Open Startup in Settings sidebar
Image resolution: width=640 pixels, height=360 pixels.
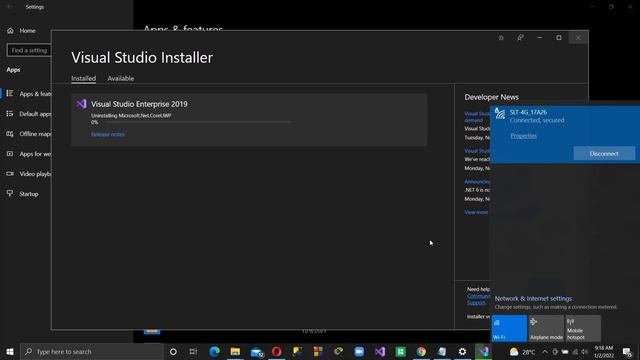point(24,194)
